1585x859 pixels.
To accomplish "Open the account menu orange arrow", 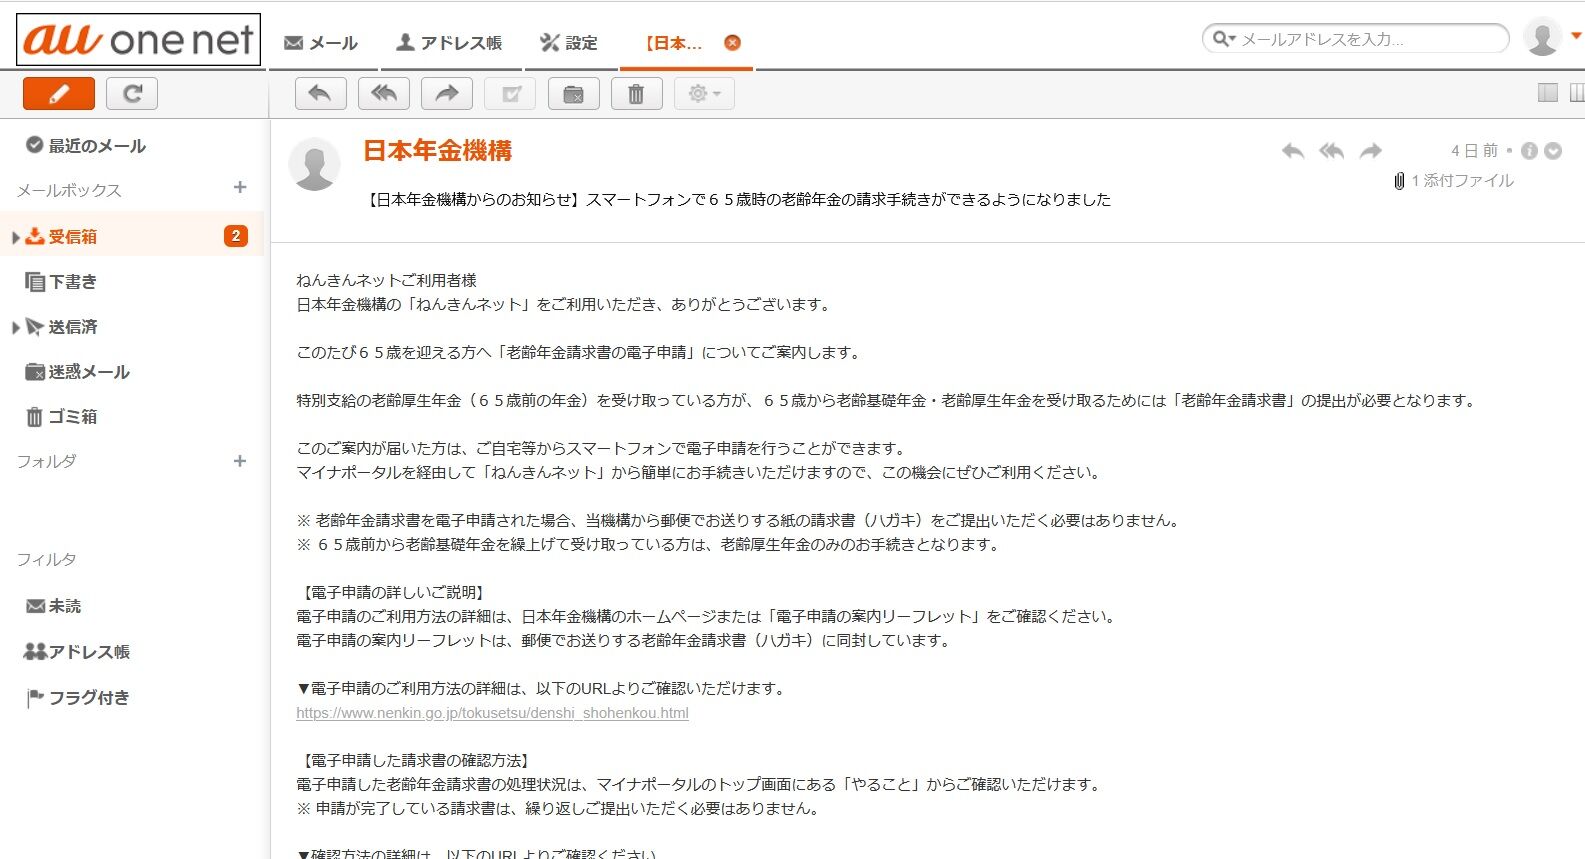I will (1576, 36).
